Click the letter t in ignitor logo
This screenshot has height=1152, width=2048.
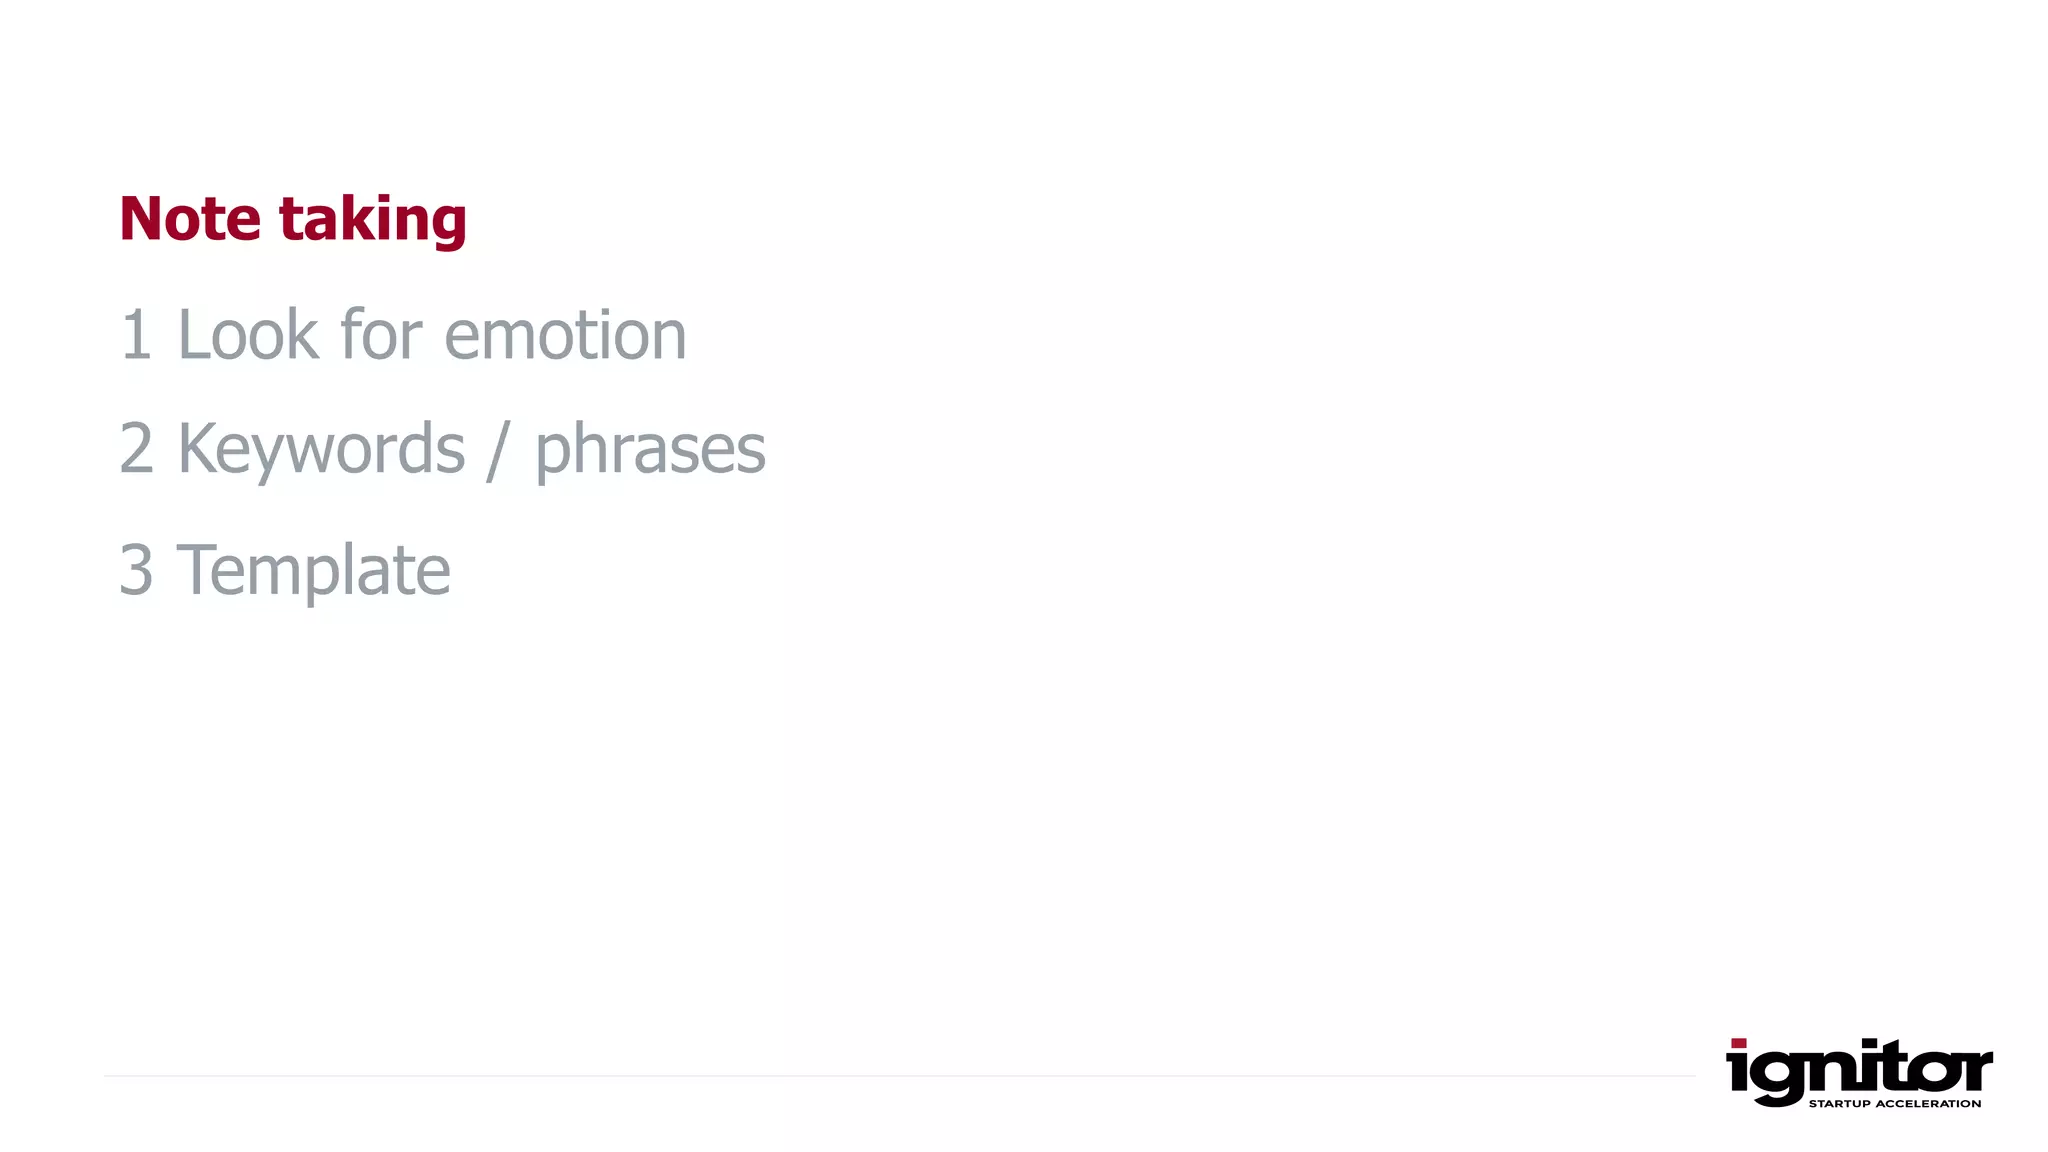(1892, 1064)
